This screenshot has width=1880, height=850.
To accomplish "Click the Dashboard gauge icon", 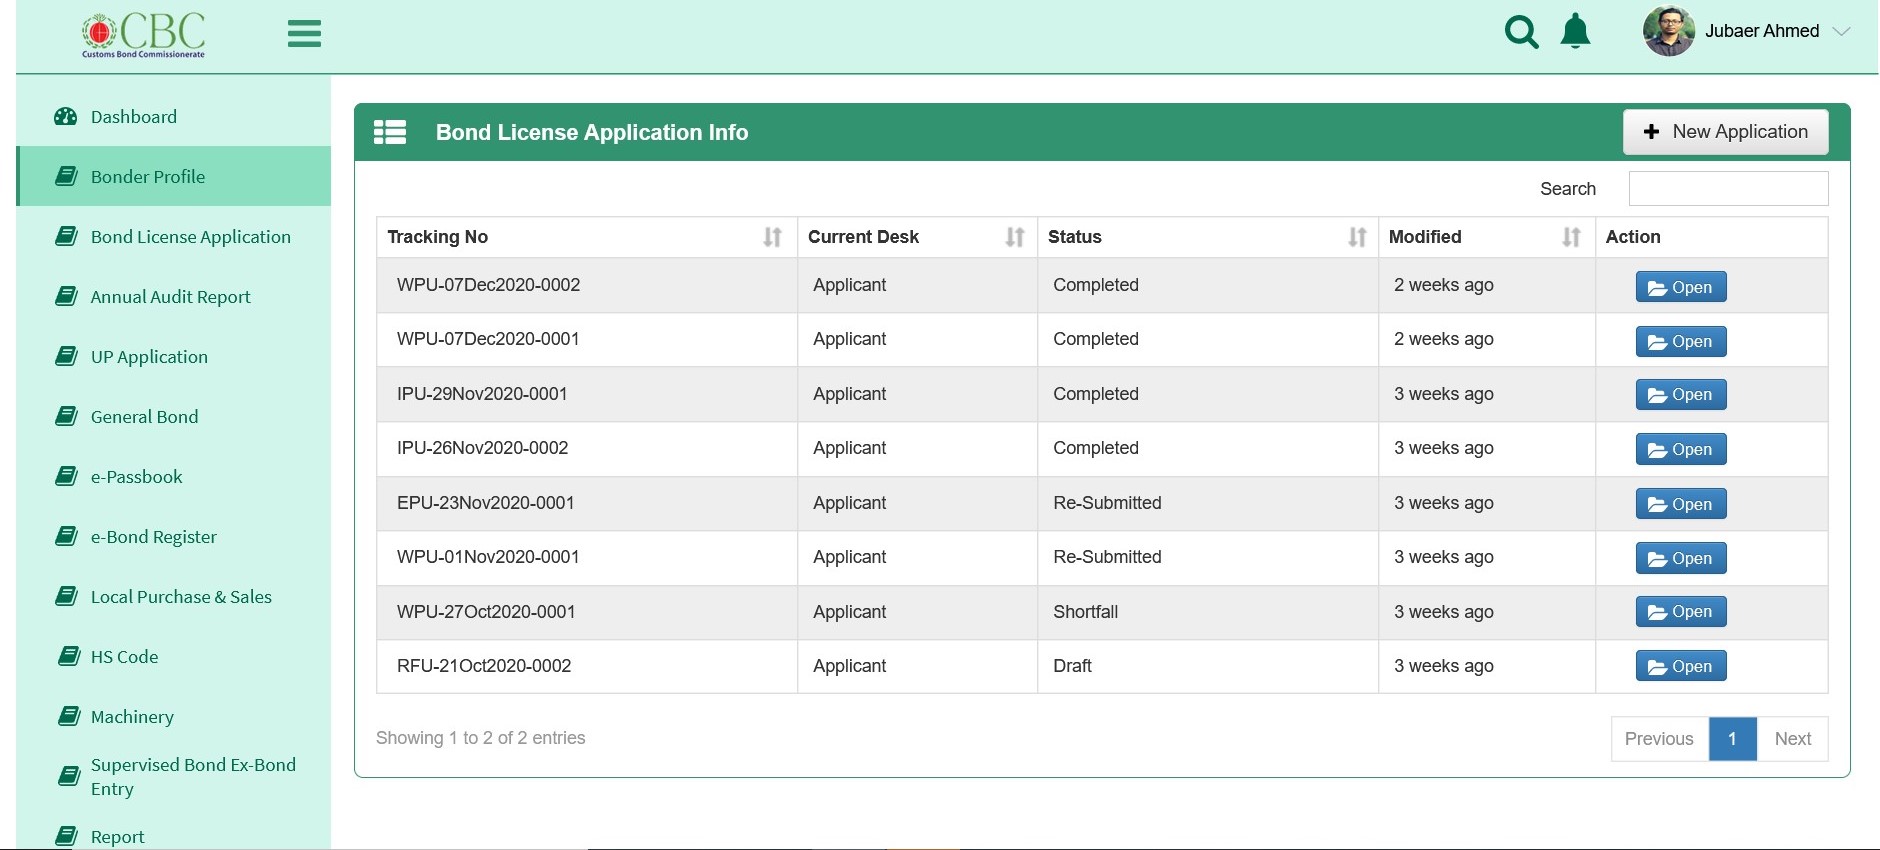I will point(66,117).
